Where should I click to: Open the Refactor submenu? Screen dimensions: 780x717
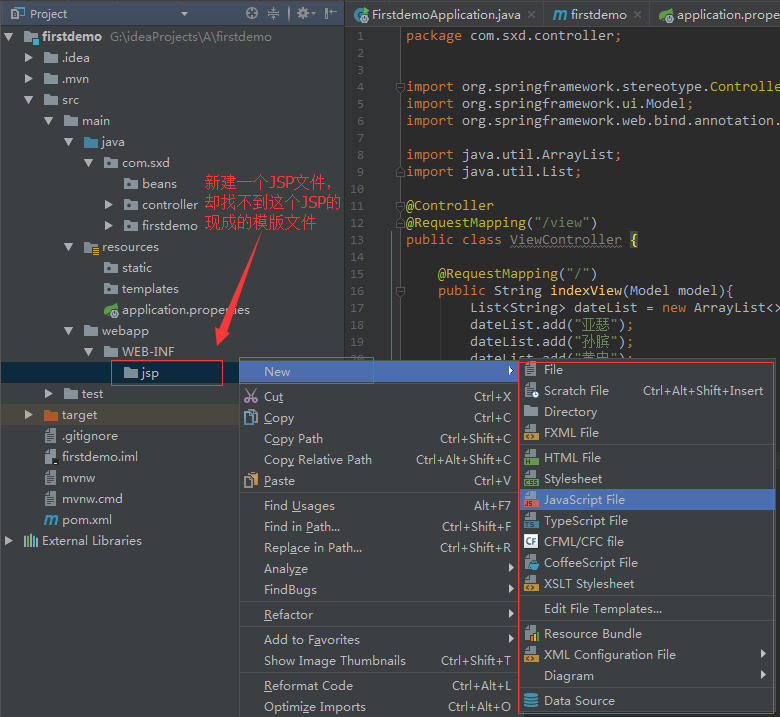click(379, 615)
